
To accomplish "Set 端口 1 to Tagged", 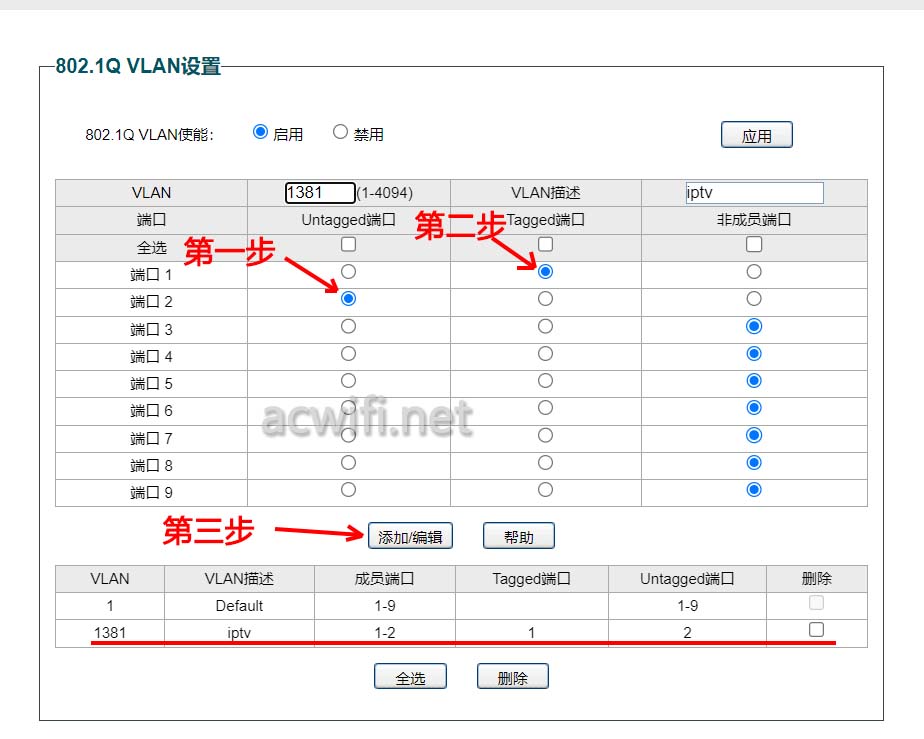I will click(546, 272).
